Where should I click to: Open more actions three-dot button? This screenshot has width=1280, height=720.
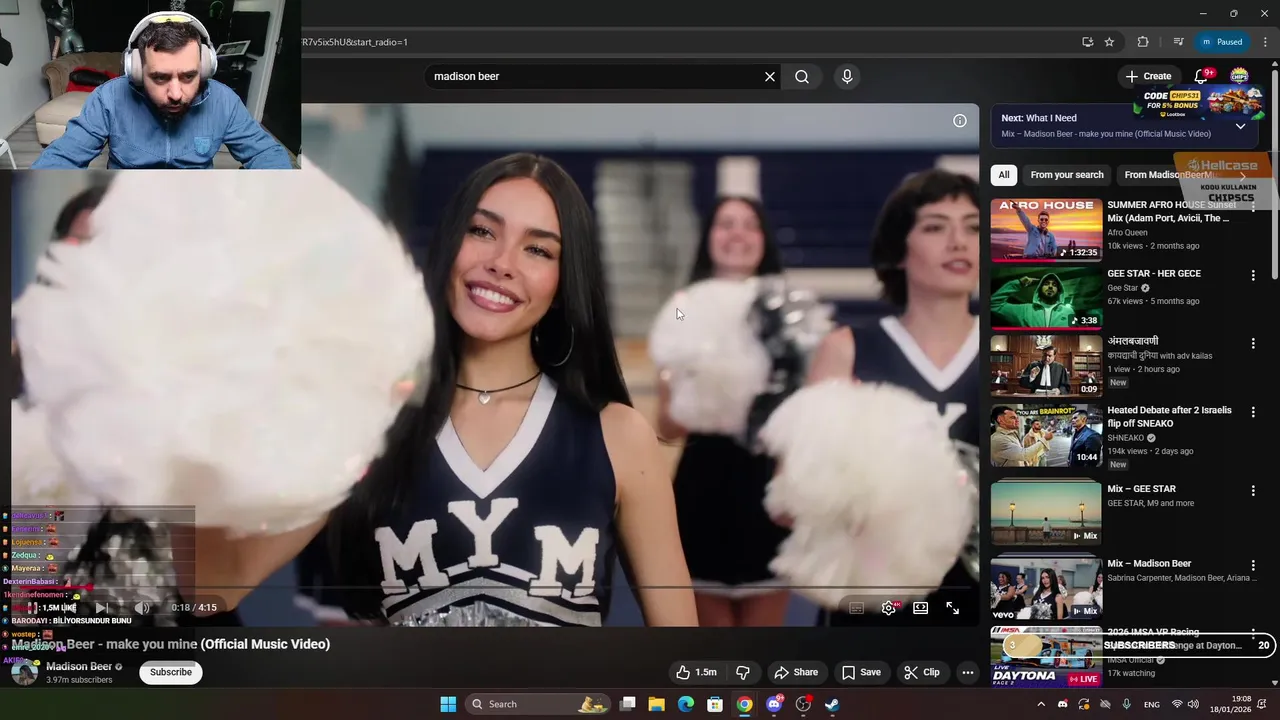(x=967, y=672)
